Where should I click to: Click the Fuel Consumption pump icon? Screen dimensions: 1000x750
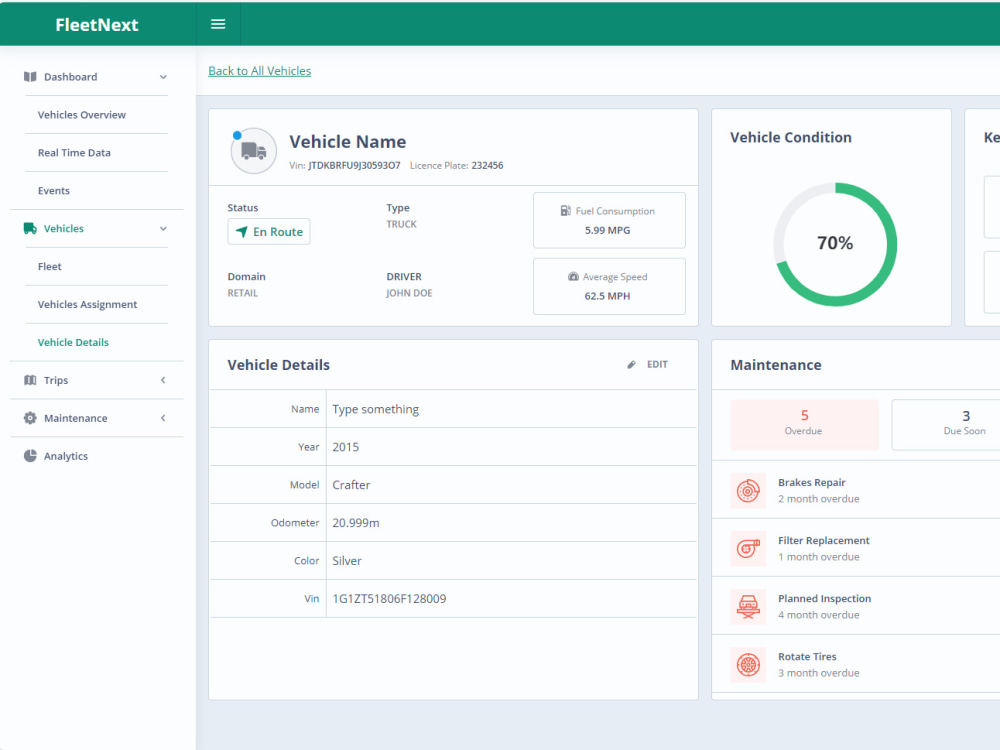pyautogui.click(x=566, y=210)
